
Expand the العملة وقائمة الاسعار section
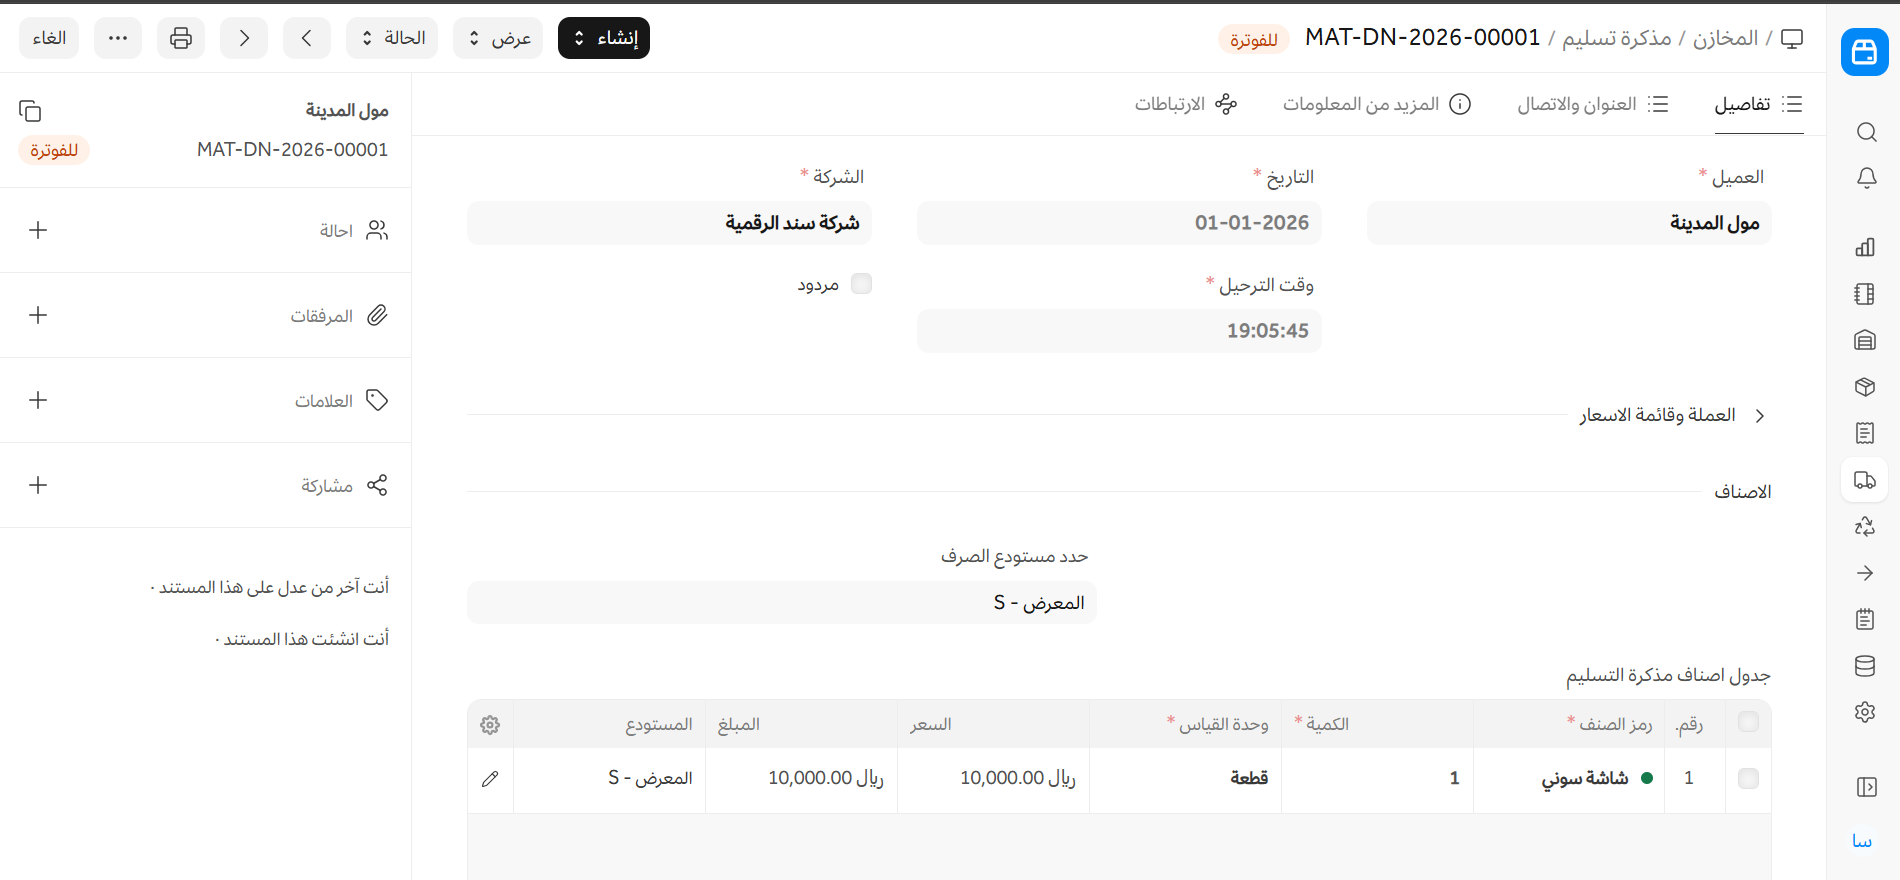pos(1670,415)
